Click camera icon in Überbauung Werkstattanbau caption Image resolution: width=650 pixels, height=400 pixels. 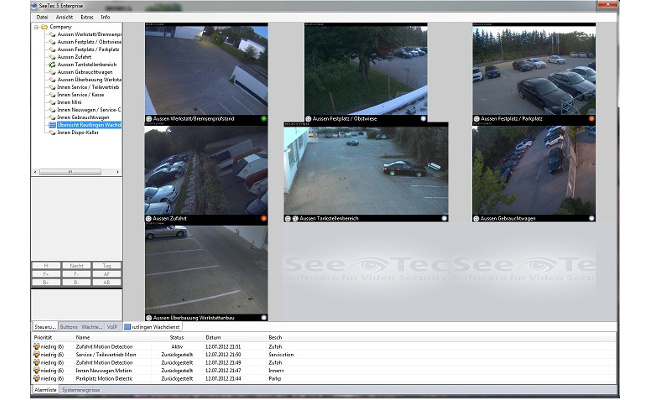pos(149,318)
